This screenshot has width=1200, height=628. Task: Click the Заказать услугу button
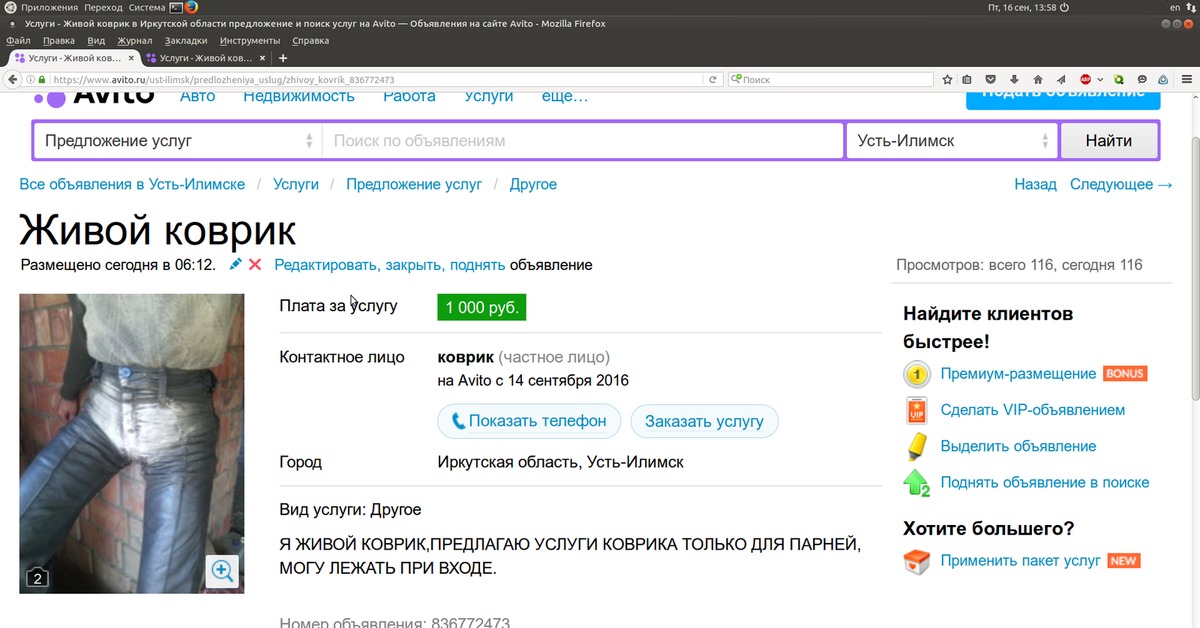click(704, 421)
